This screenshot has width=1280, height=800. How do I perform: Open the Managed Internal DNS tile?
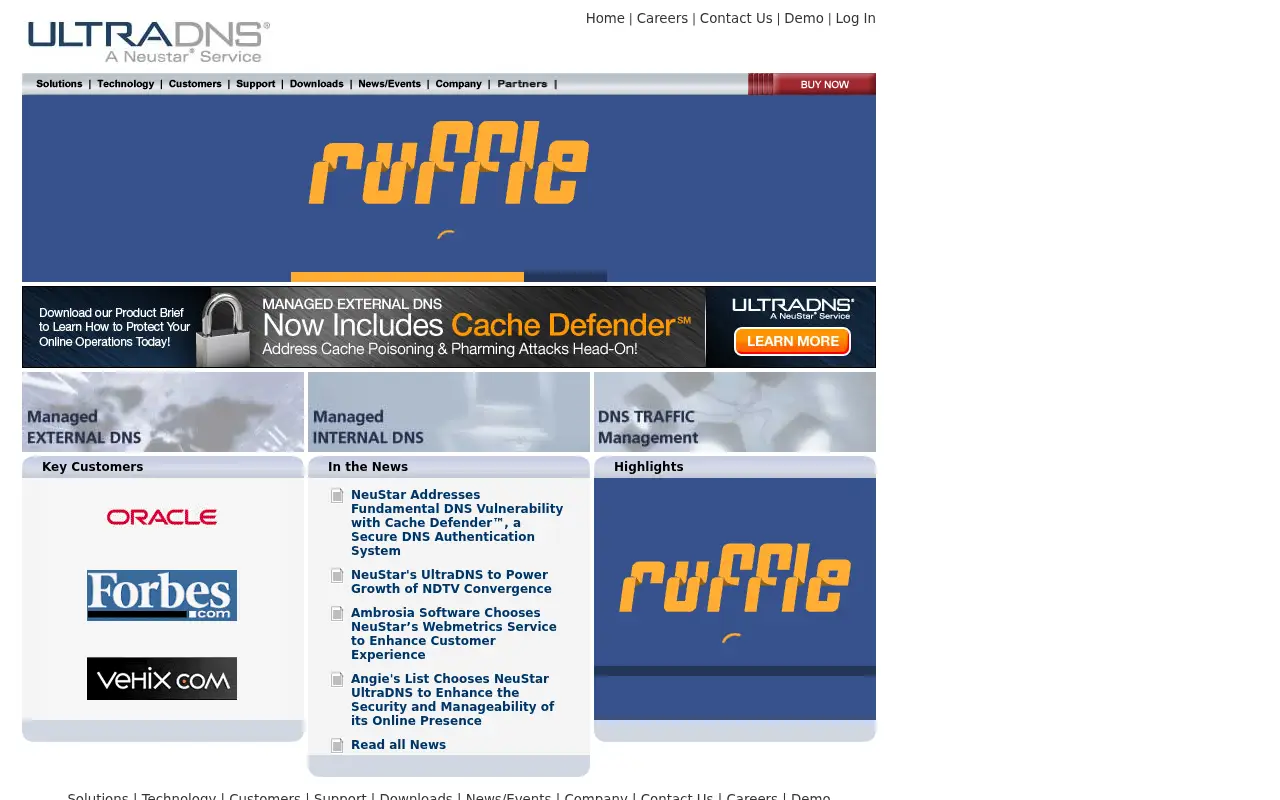(449, 412)
